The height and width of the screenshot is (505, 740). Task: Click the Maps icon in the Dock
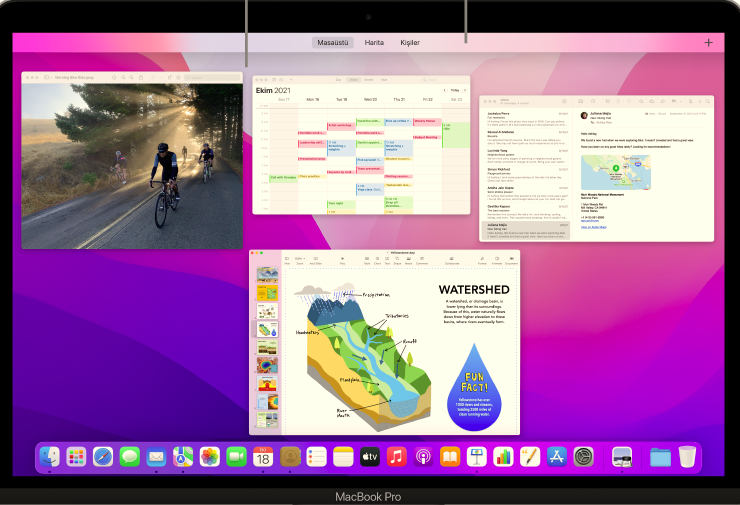click(183, 457)
